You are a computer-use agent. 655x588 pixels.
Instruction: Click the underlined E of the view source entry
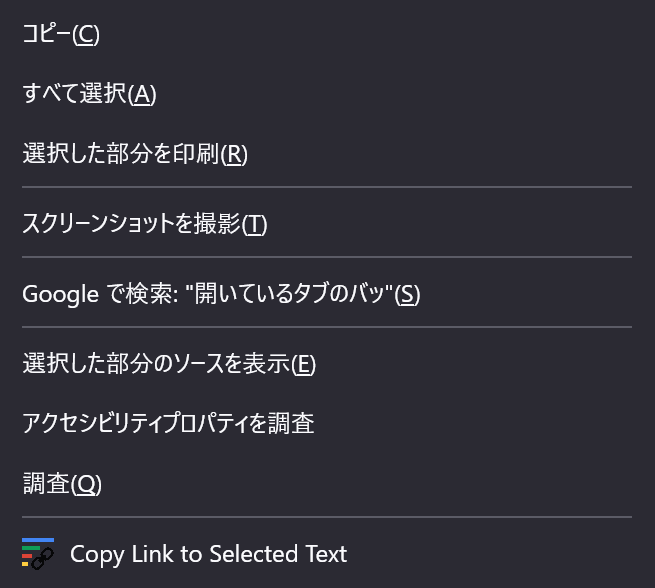click(304, 364)
